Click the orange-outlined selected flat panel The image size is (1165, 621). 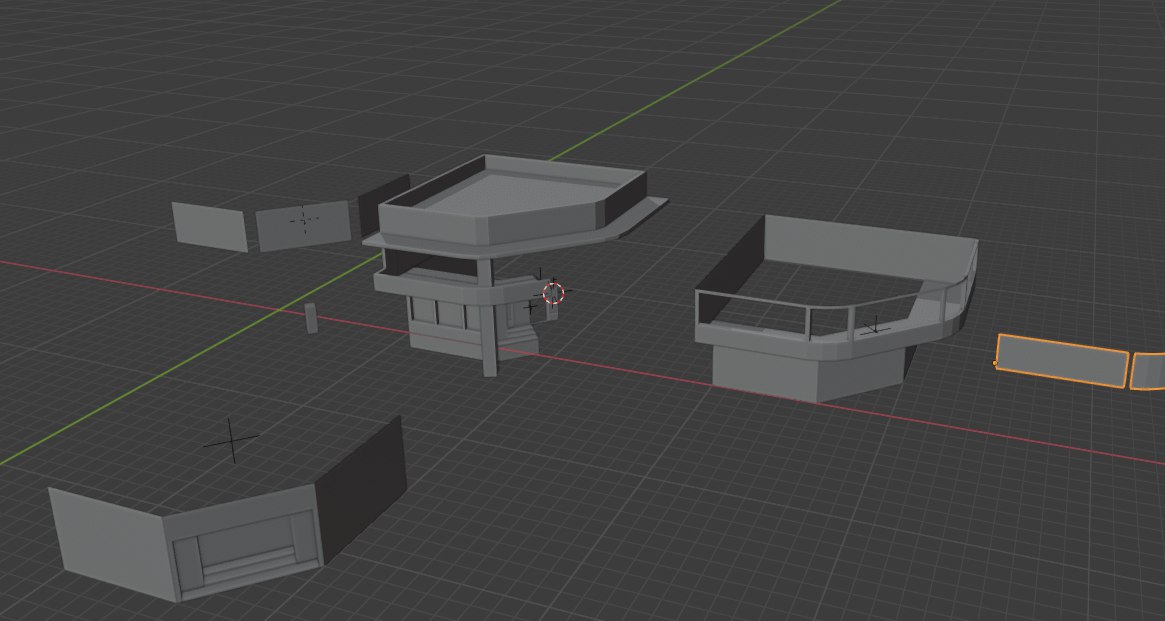pyautogui.click(x=1062, y=361)
